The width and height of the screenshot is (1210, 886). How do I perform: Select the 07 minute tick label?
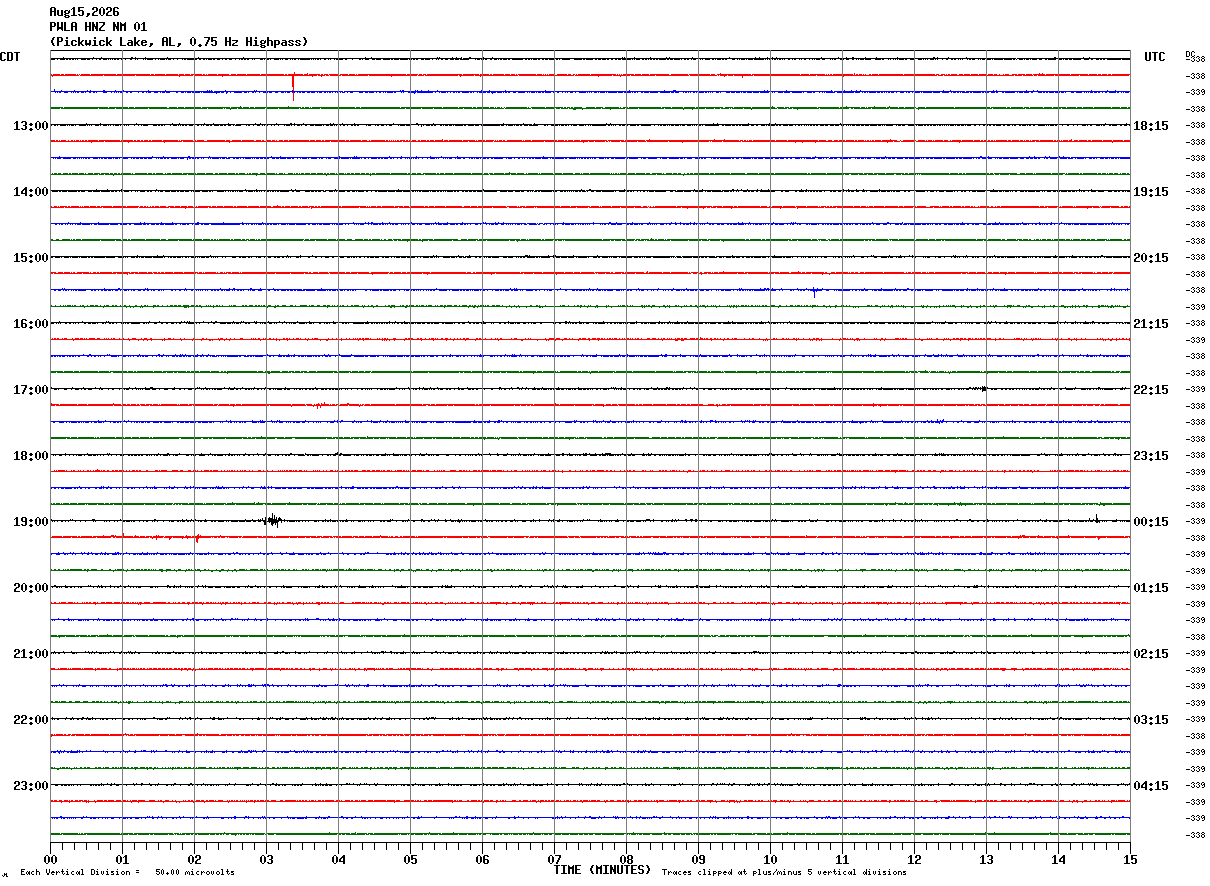click(x=554, y=859)
